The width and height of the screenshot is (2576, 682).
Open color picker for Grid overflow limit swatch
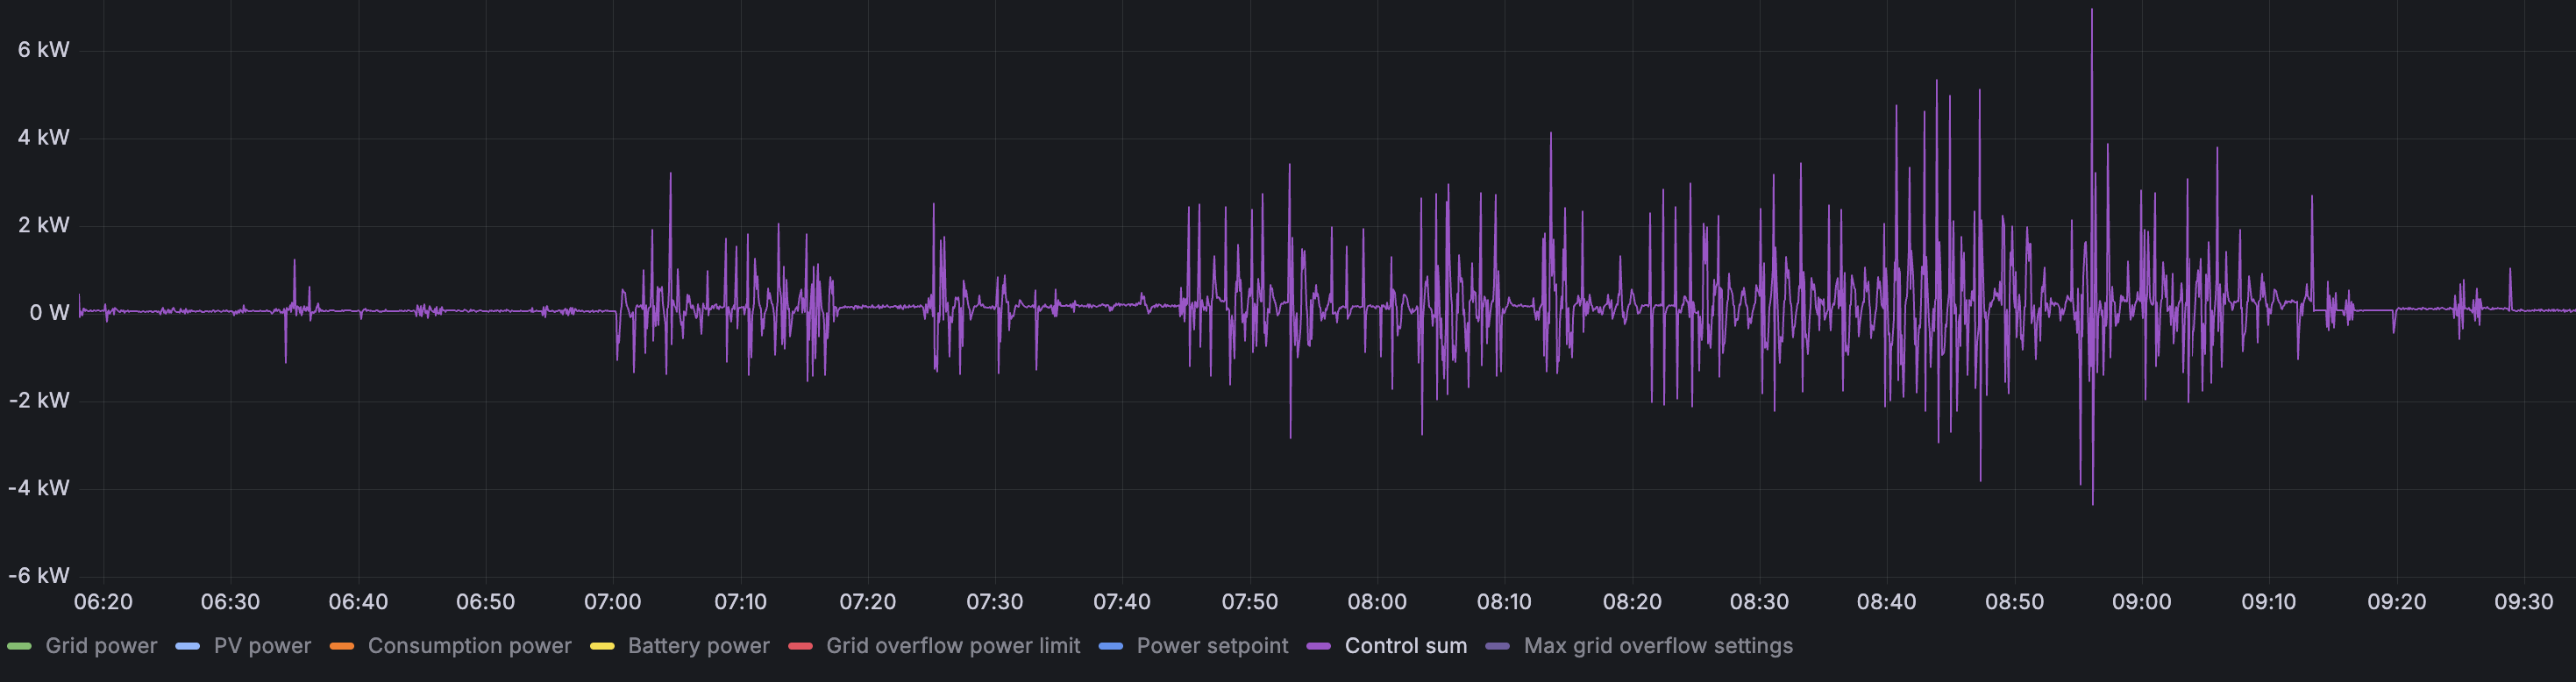pos(799,647)
